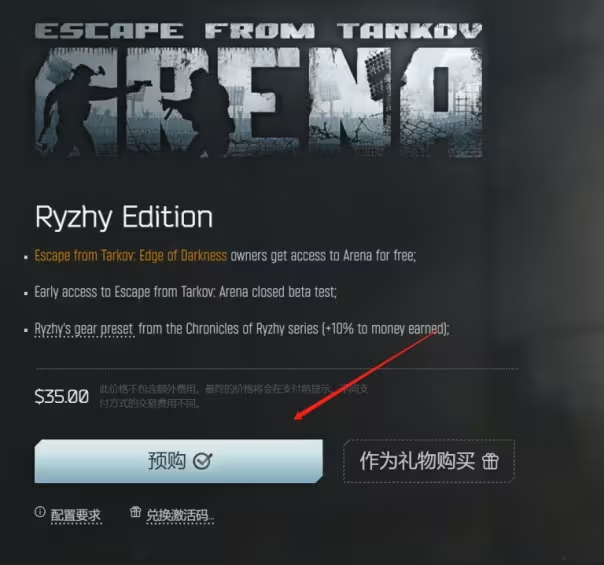Viewport: 604px width, 565px height.
Task: Open the 兑换激活码 redeem code link
Action: (x=180, y=515)
